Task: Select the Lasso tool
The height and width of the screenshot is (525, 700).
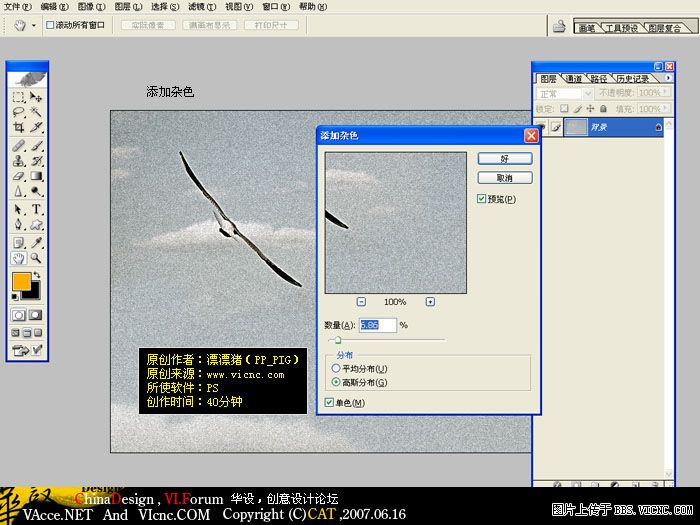Action: (18, 112)
